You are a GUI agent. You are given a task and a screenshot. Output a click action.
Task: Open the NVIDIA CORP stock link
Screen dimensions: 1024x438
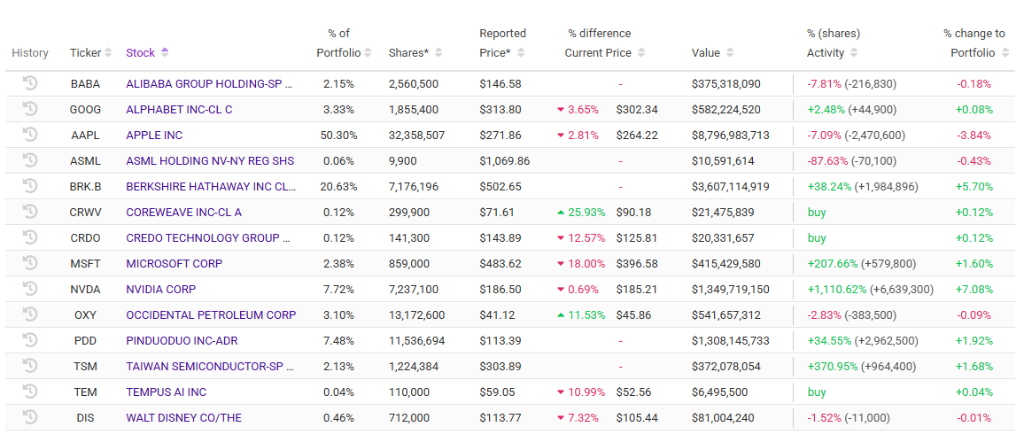click(x=161, y=289)
